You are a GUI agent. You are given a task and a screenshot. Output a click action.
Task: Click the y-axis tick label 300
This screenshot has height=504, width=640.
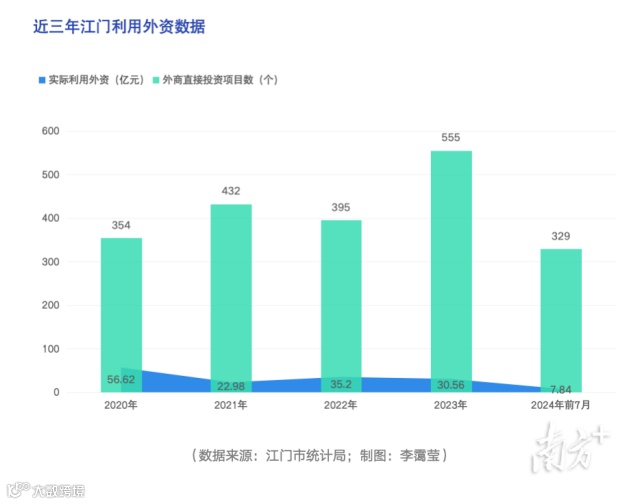coord(51,262)
